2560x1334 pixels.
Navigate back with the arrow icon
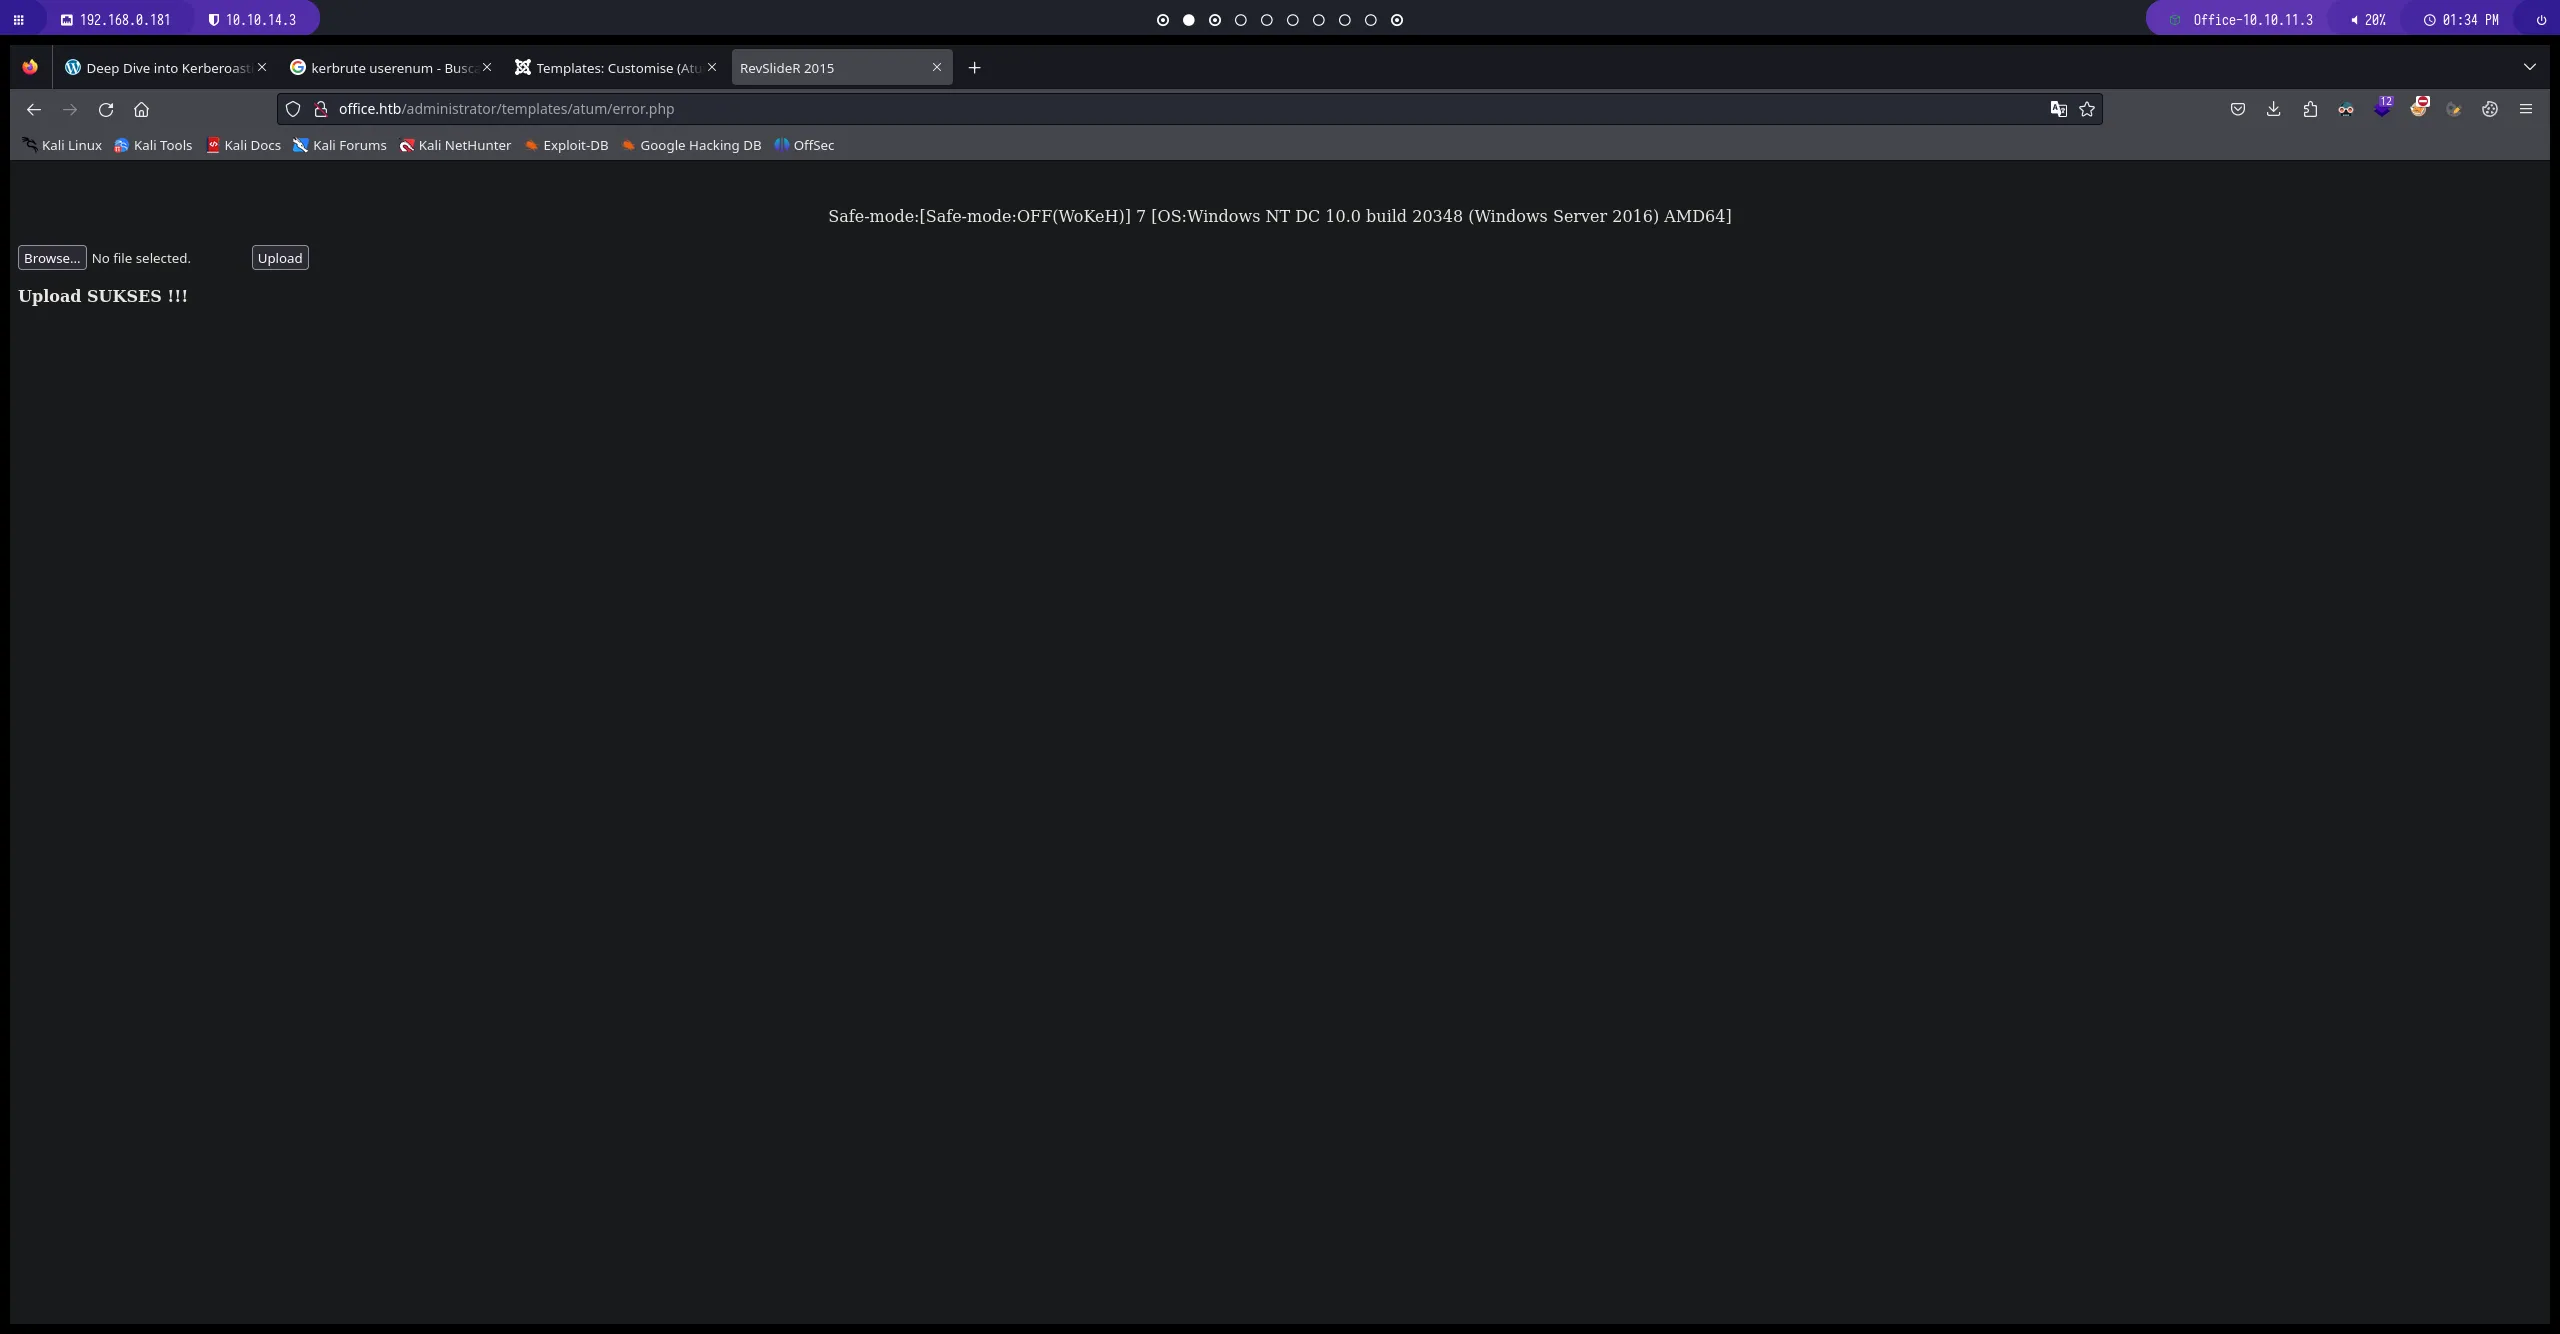(x=33, y=109)
